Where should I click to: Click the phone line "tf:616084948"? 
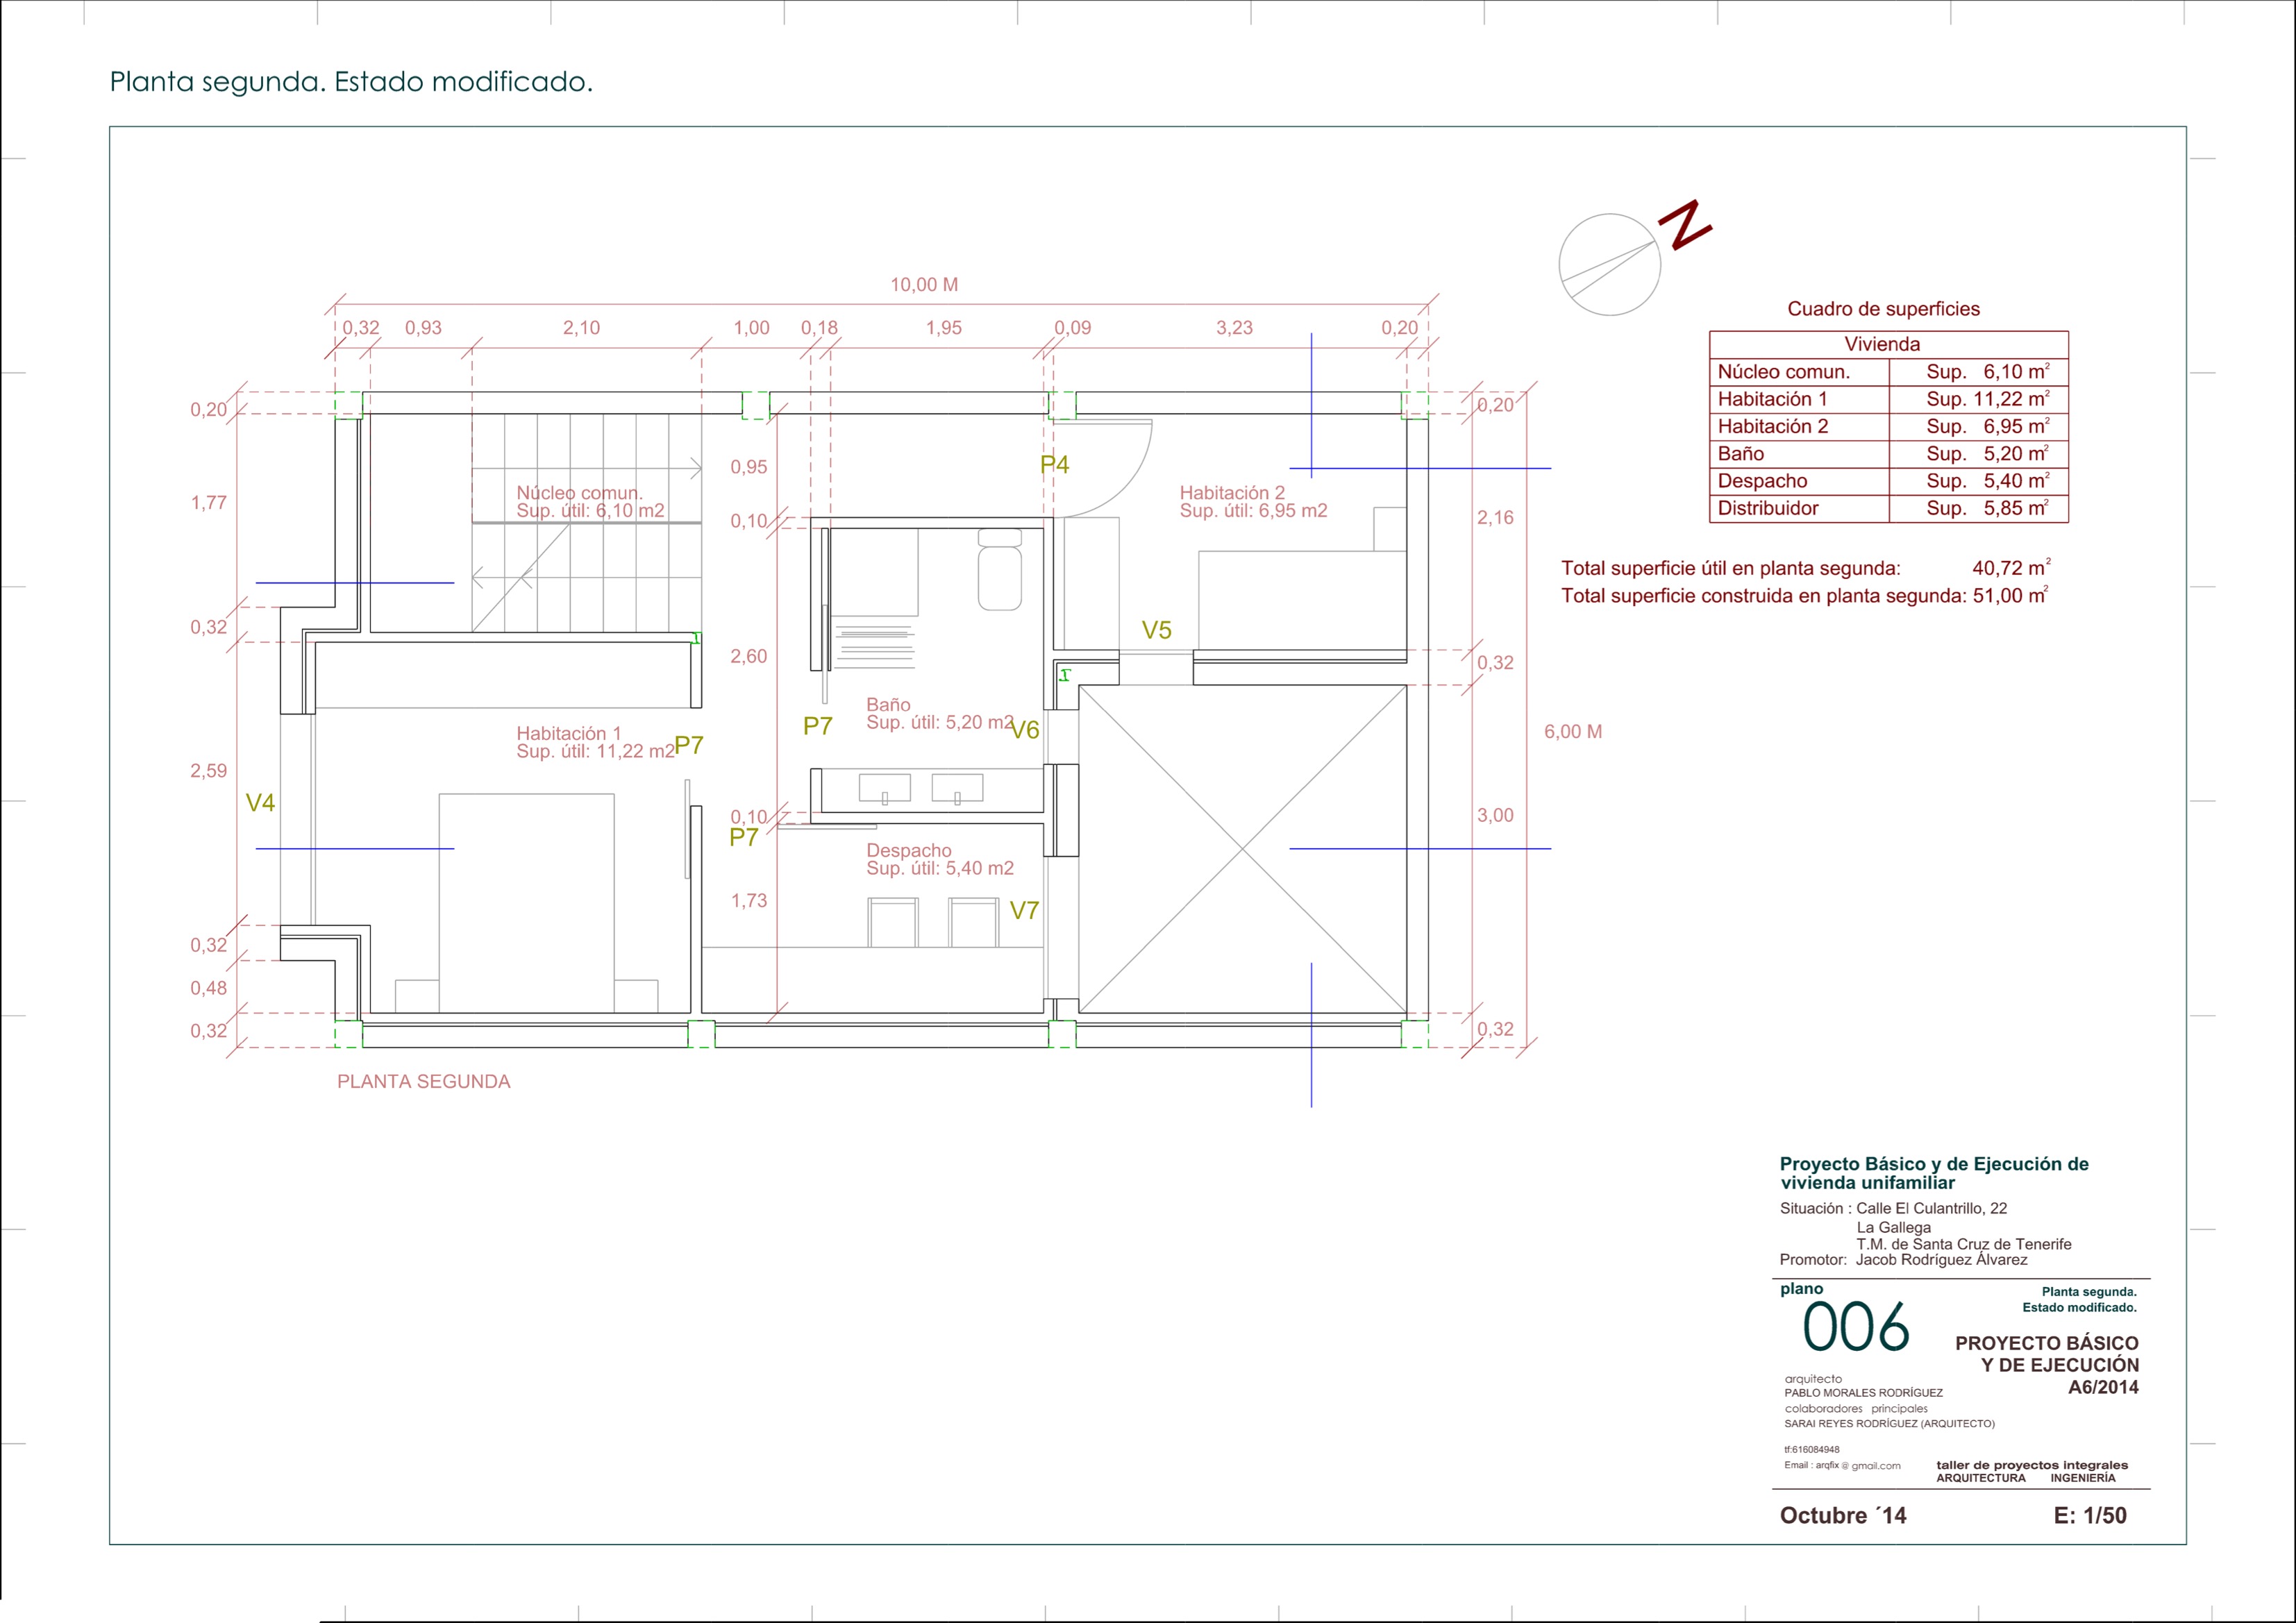(x=1811, y=1449)
